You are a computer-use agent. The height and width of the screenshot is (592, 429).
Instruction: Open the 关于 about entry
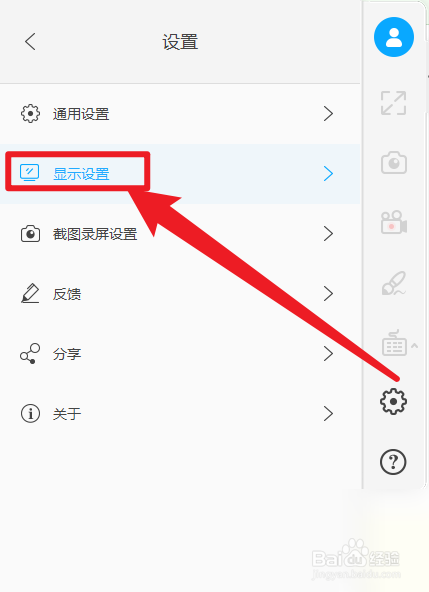tap(180, 414)
